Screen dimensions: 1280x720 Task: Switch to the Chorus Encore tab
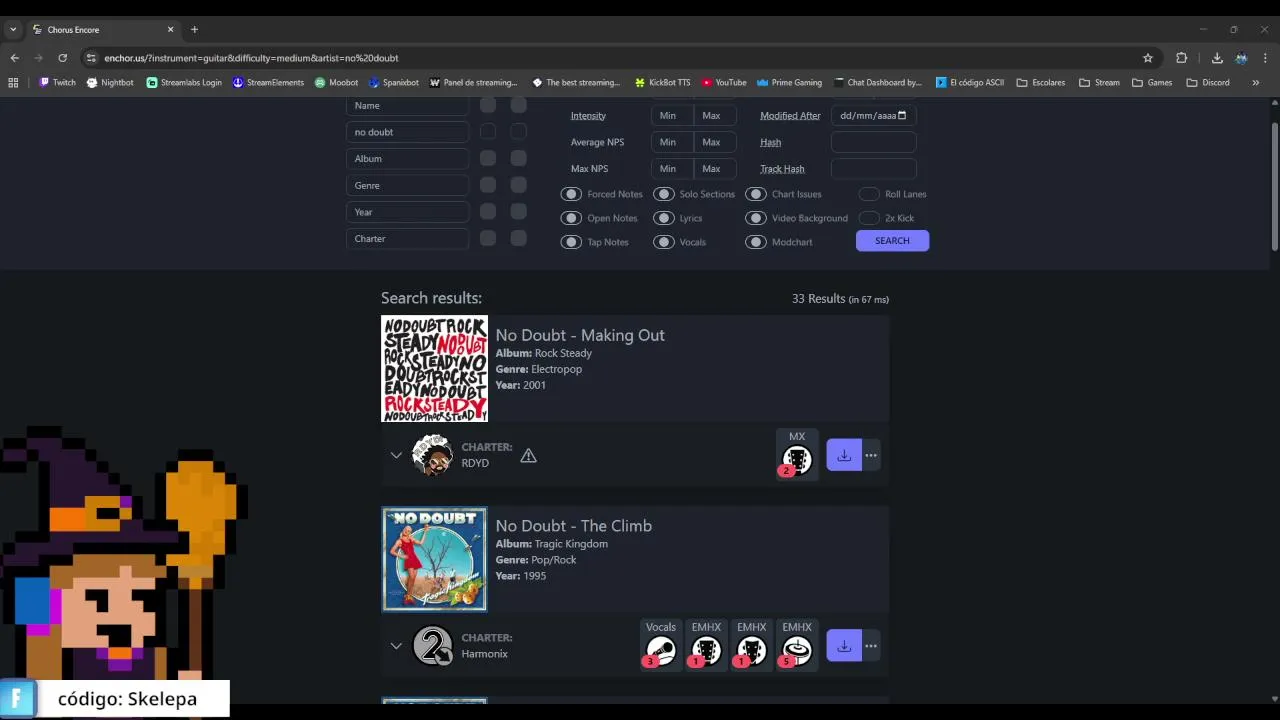[x=102, y=29]
